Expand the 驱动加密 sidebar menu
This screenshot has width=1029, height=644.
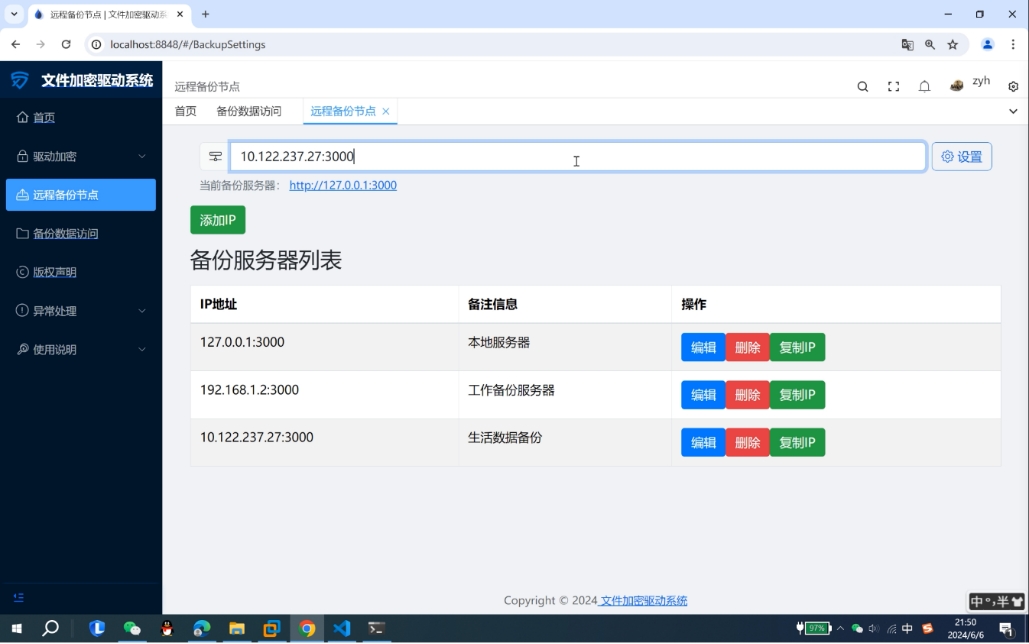point(80,156)
